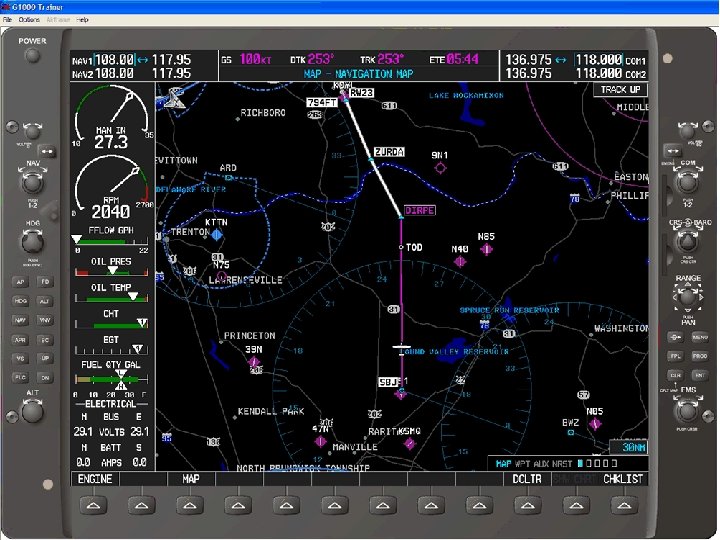This screenshot has height=540, width=720.
Task: Click the N75 airport symbol
Action: coord(221,276)
